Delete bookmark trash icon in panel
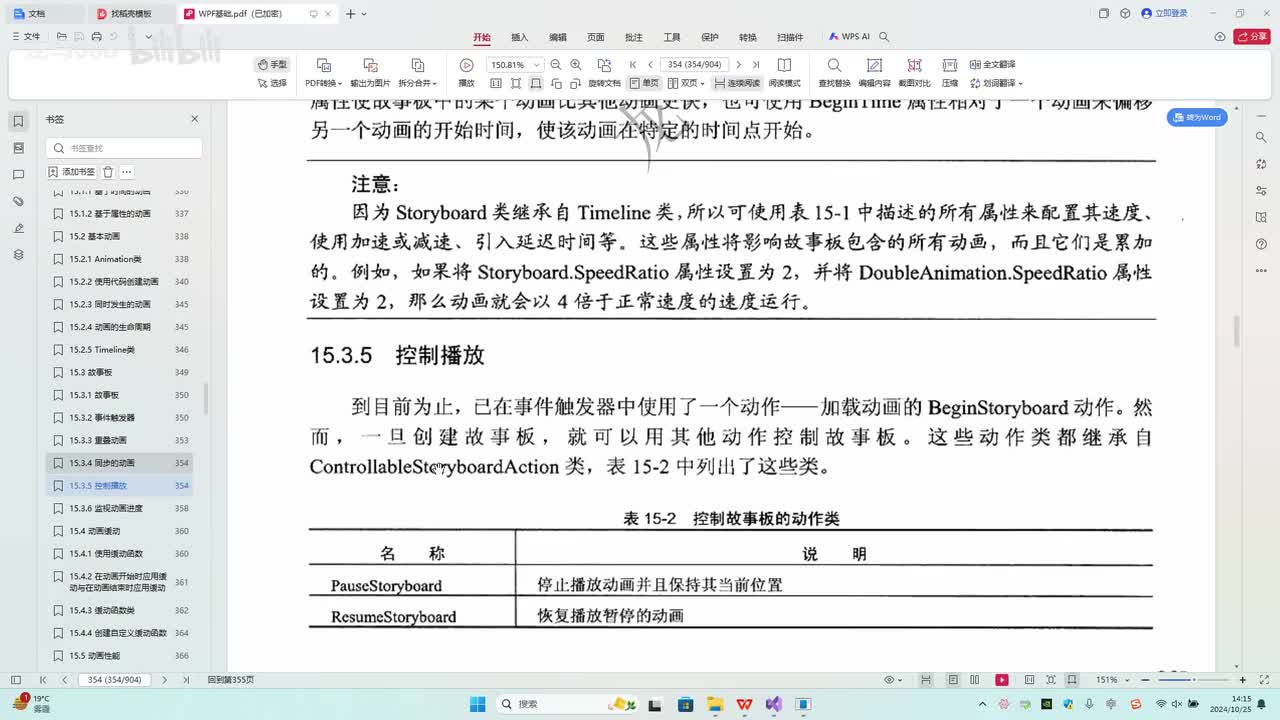Screen dimensions: 1280x720 pyautogui.click(x=108, y=172)
